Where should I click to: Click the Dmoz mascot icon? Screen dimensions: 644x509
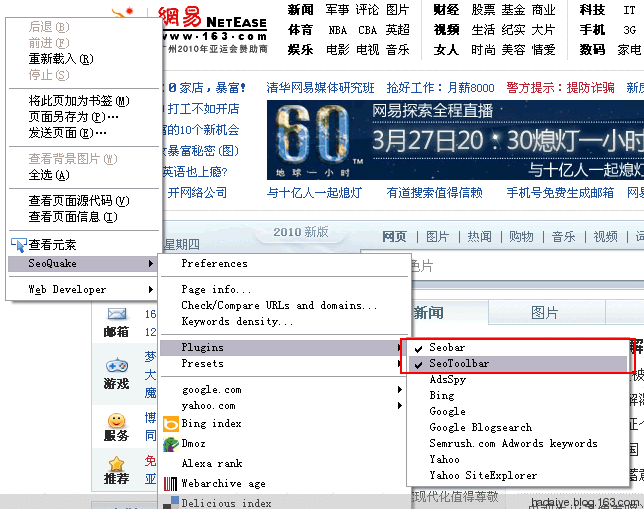(171, 443)
